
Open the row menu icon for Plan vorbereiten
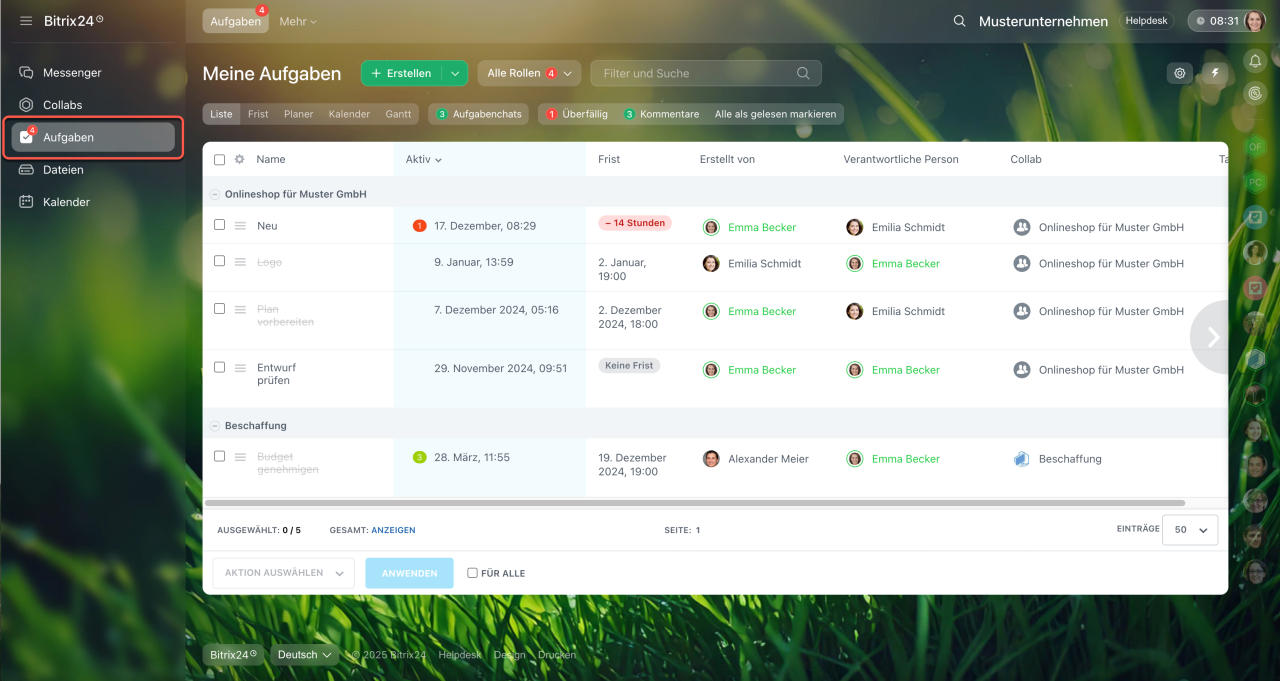(x=240, y=310)
